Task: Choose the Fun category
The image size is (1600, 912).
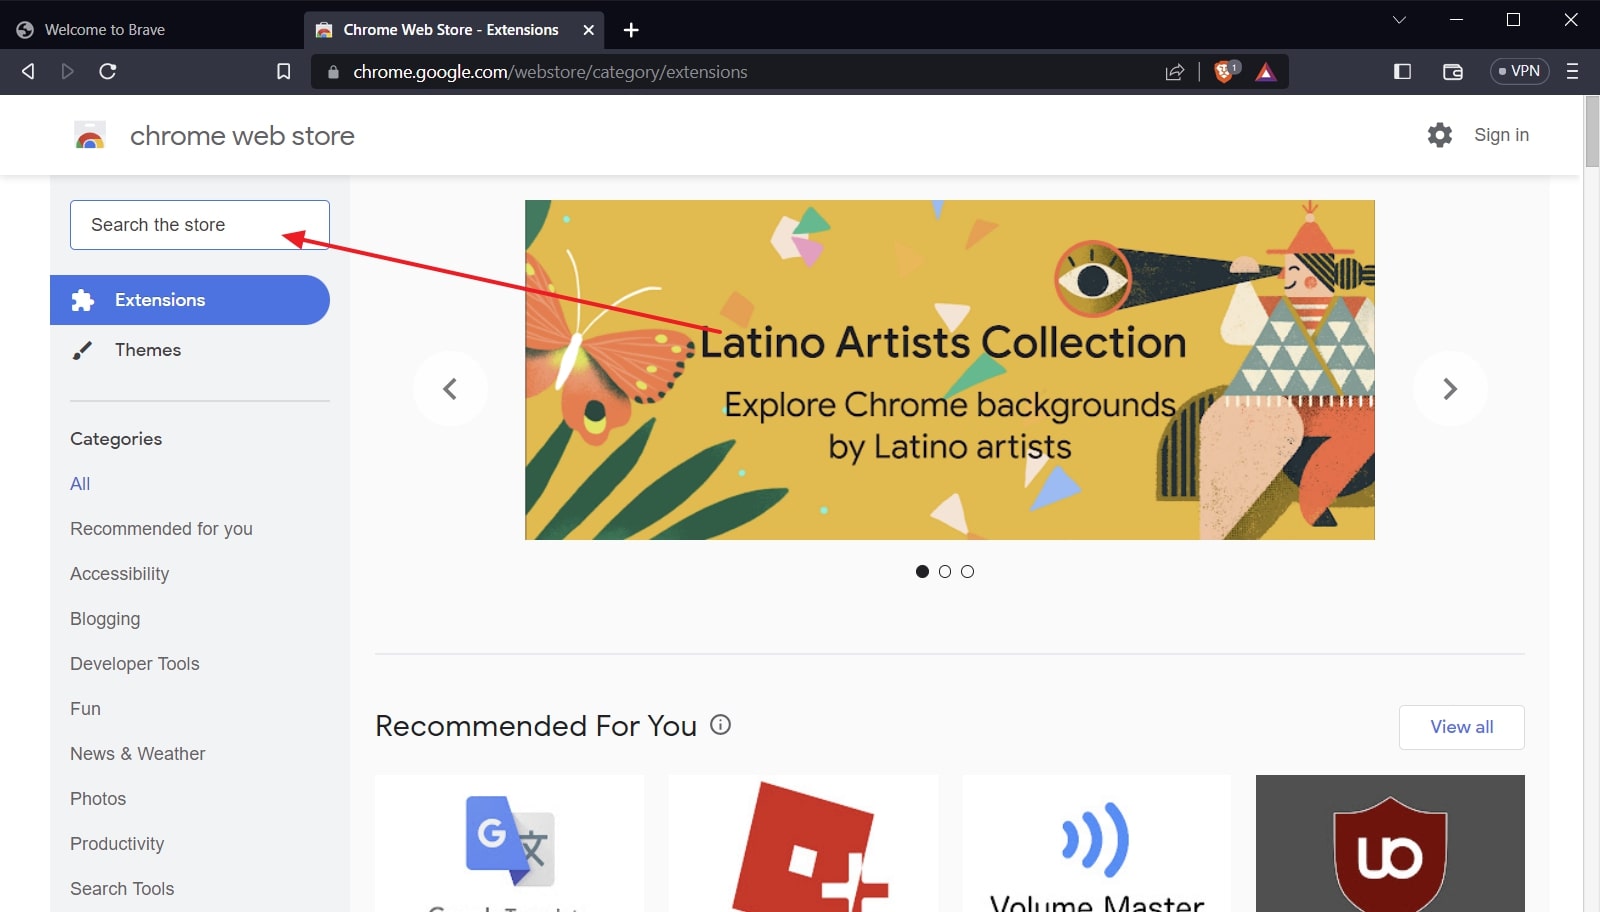Action: (85, 709)
